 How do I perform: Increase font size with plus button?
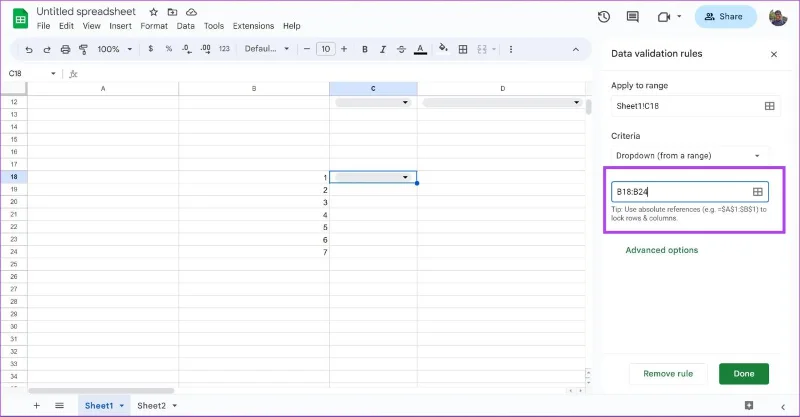tap(344, 49)
